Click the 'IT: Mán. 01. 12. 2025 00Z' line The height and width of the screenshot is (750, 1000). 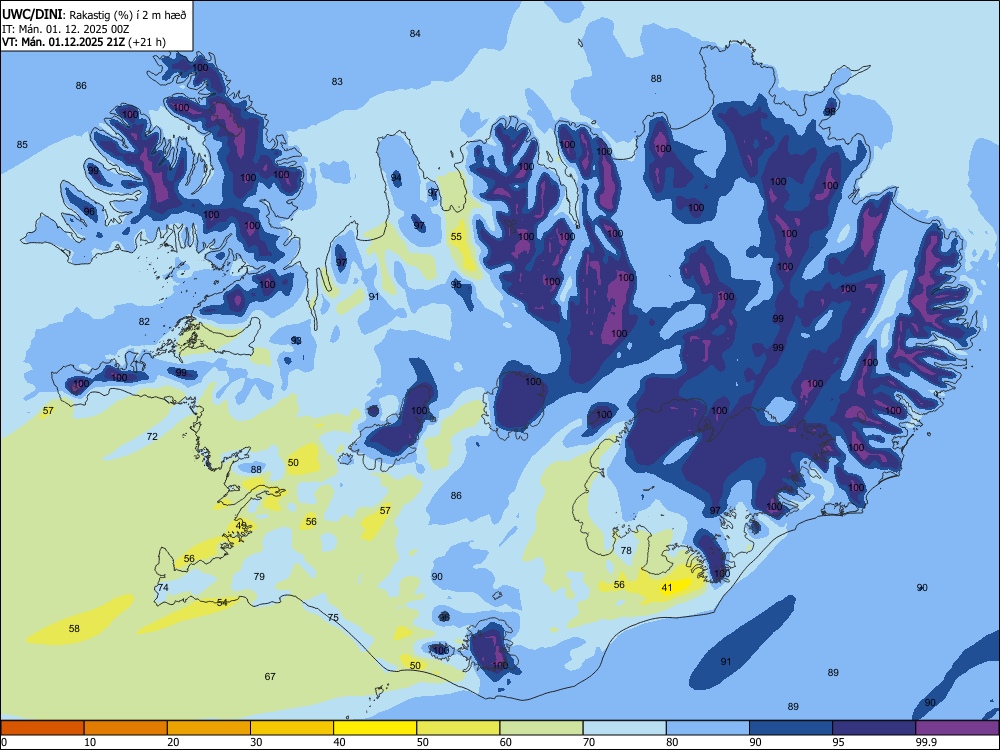click(x=66, y=29)
